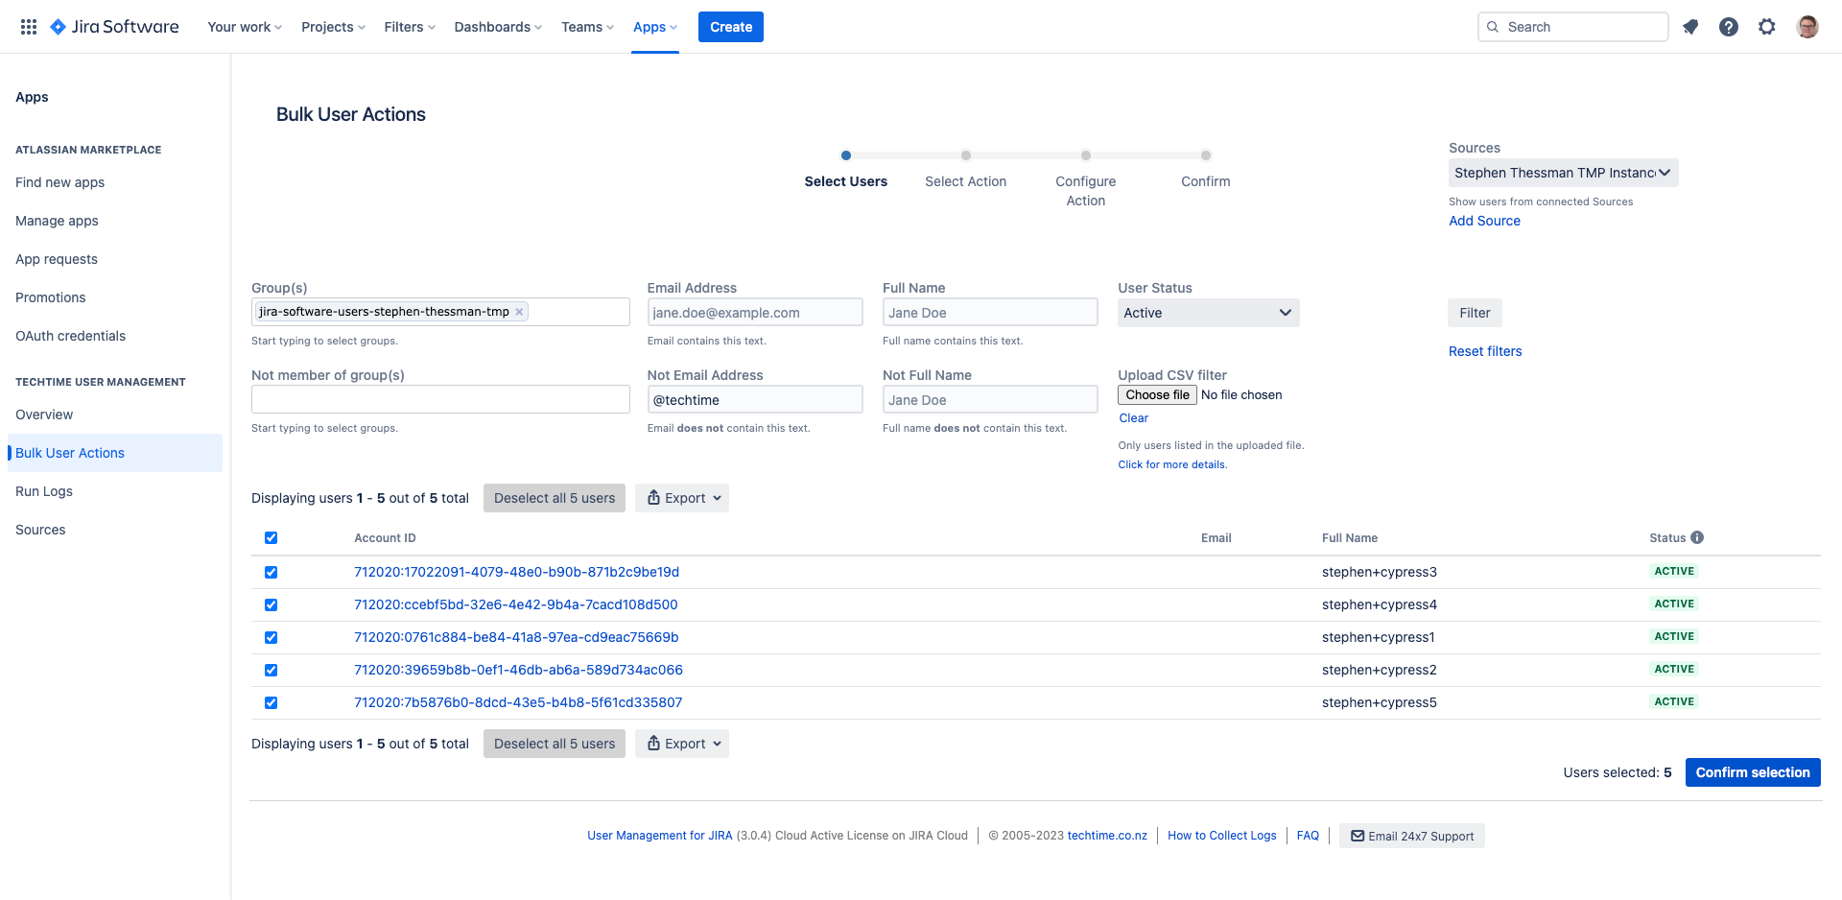The image size is (1842, 900).
Task: Toggle the select-all users header checkbox
Action: (271, 538)
